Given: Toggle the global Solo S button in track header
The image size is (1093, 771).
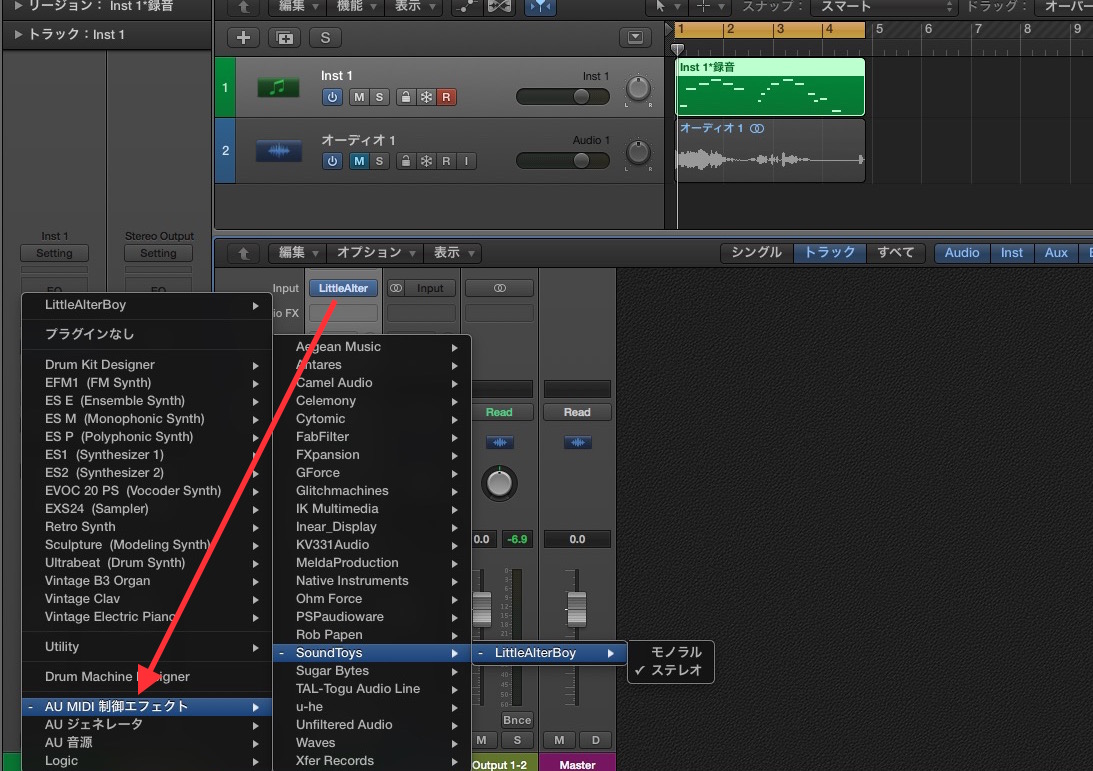Looking at the screenshot, I should pyautogui.click(x=325, y=38).
